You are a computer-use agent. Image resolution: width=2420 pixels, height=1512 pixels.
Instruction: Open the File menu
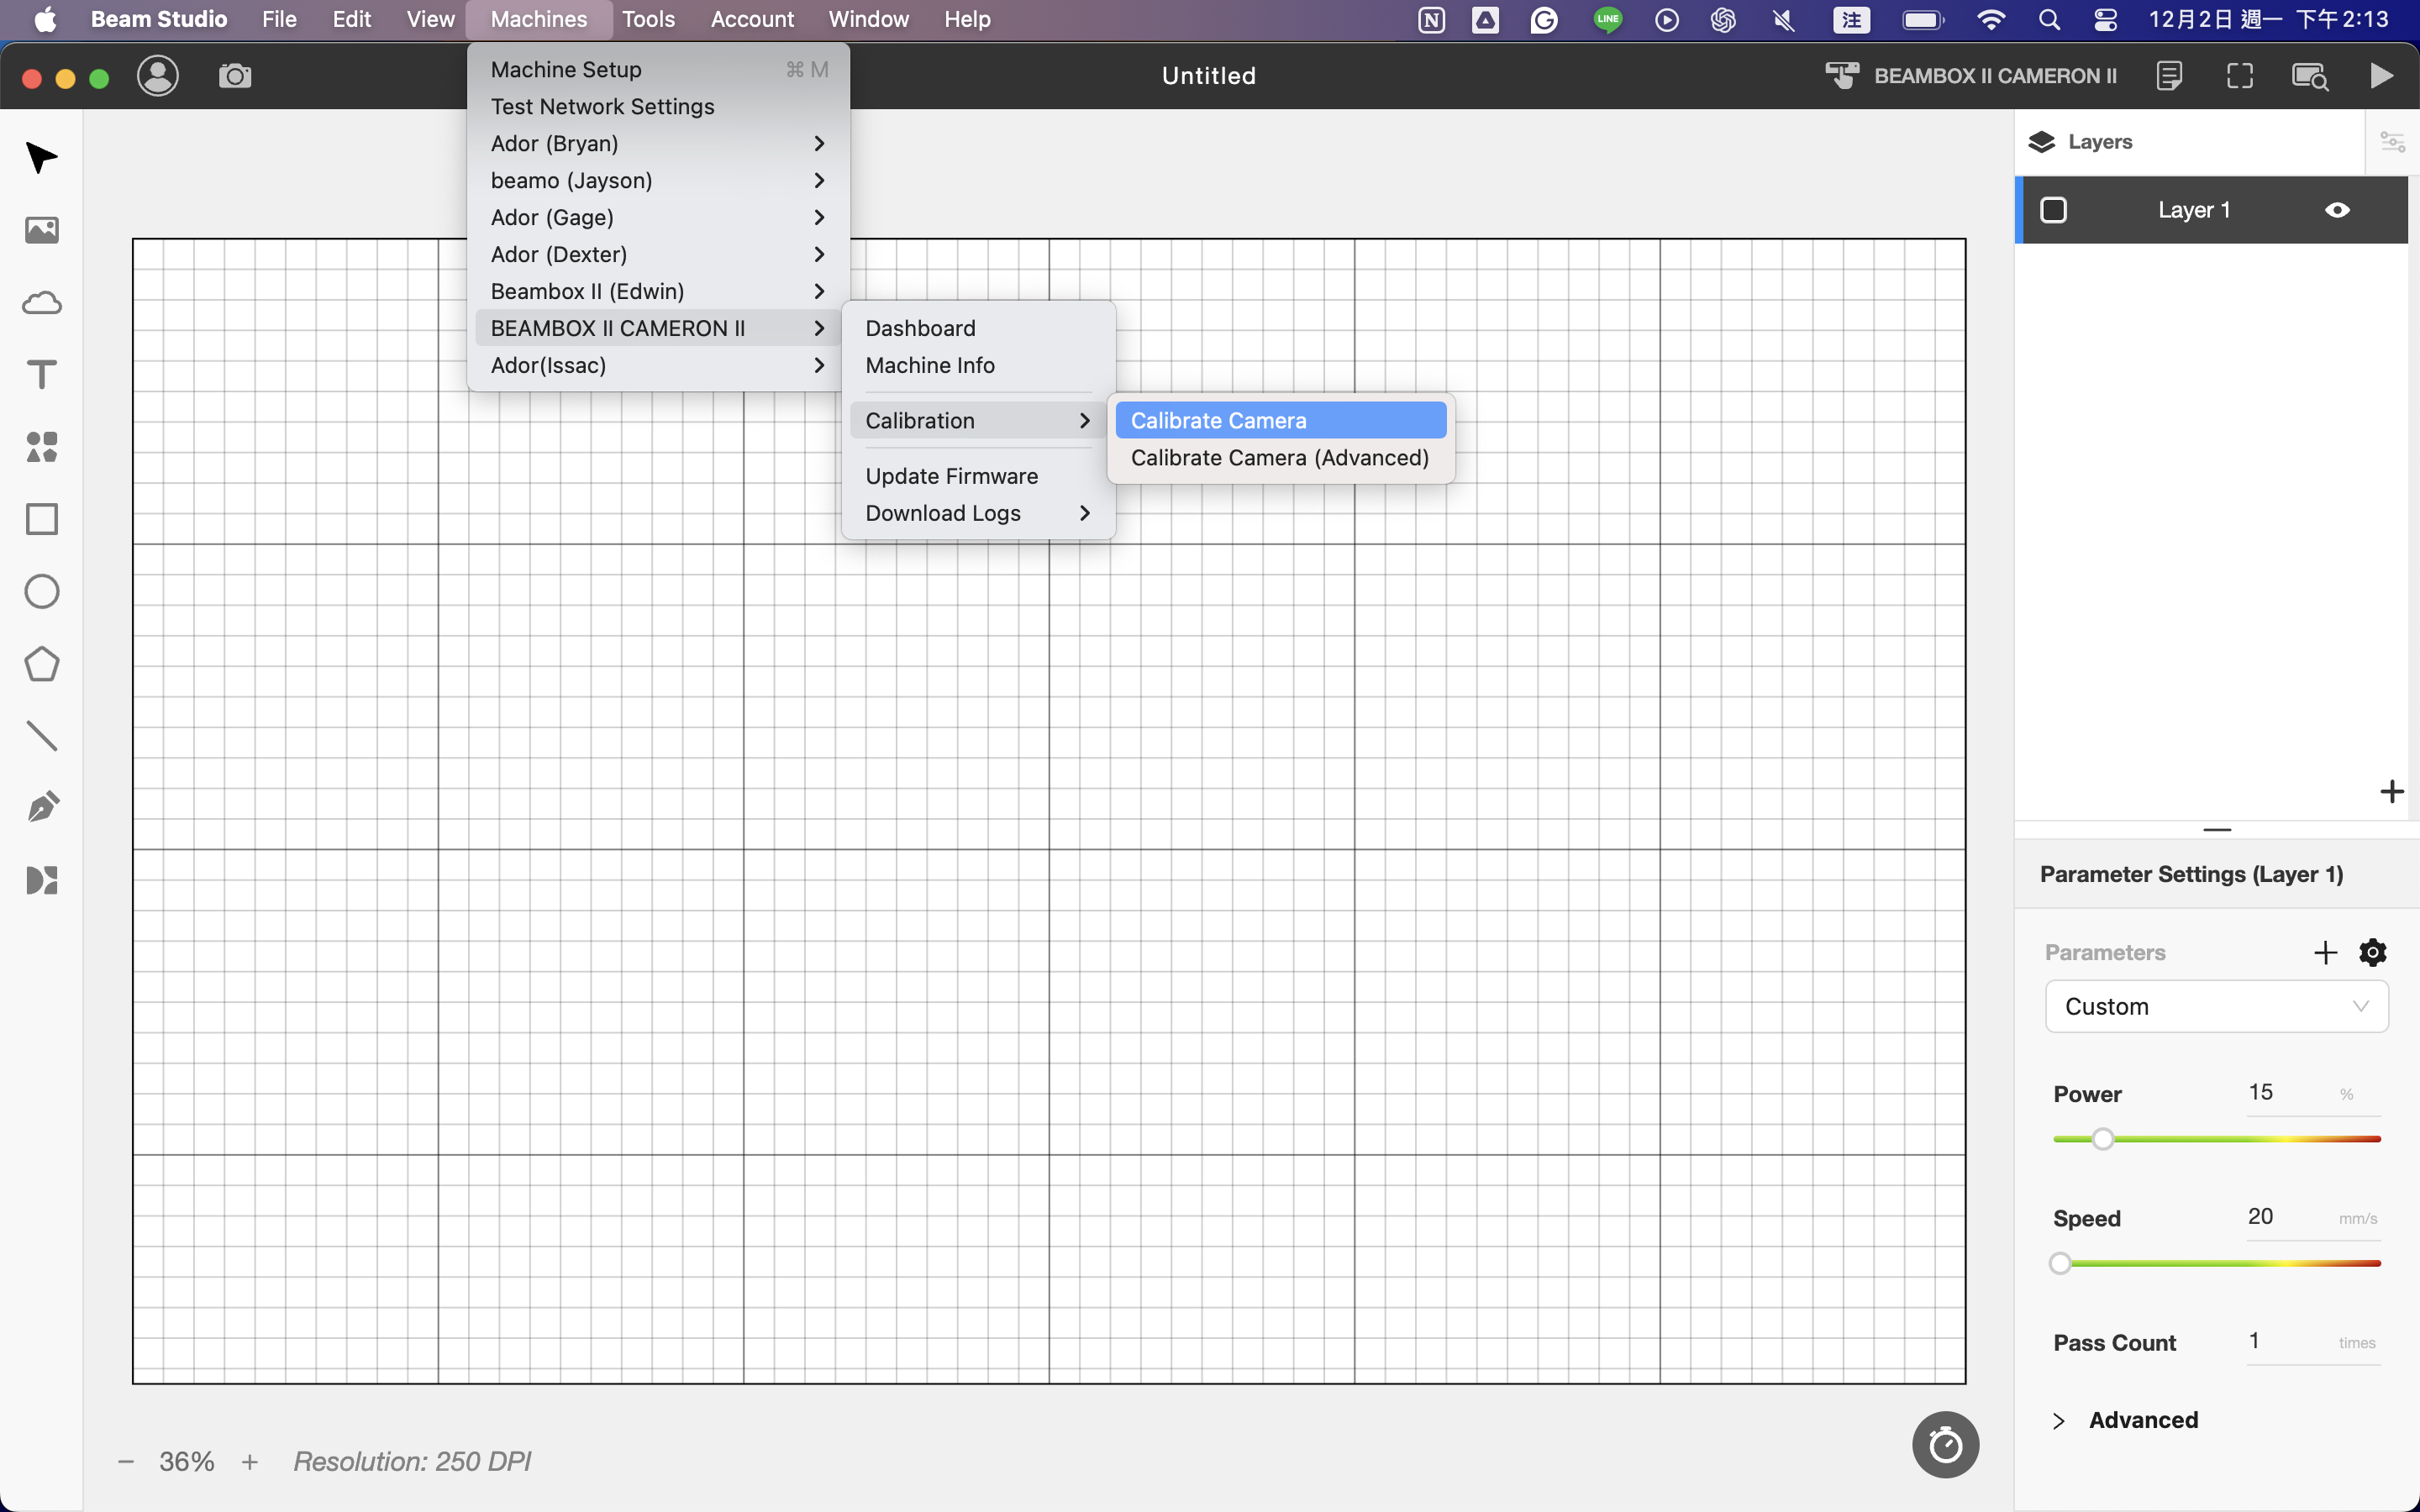279,19
